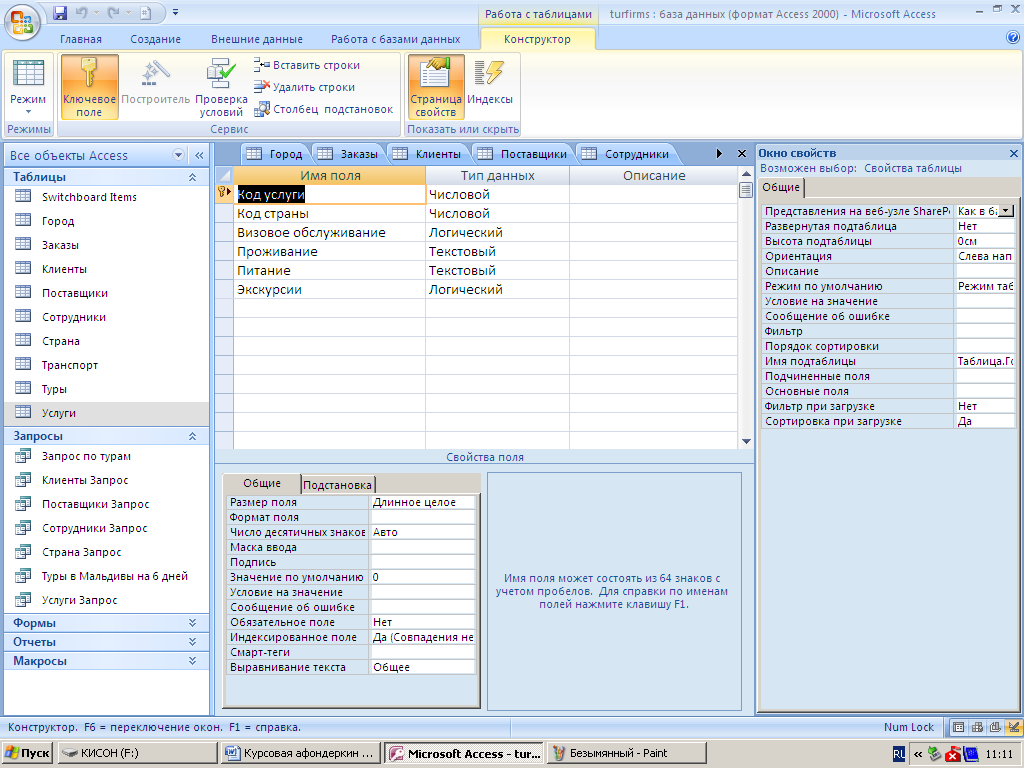Toggle the Страница свойств property sheet

click(436, 86)
